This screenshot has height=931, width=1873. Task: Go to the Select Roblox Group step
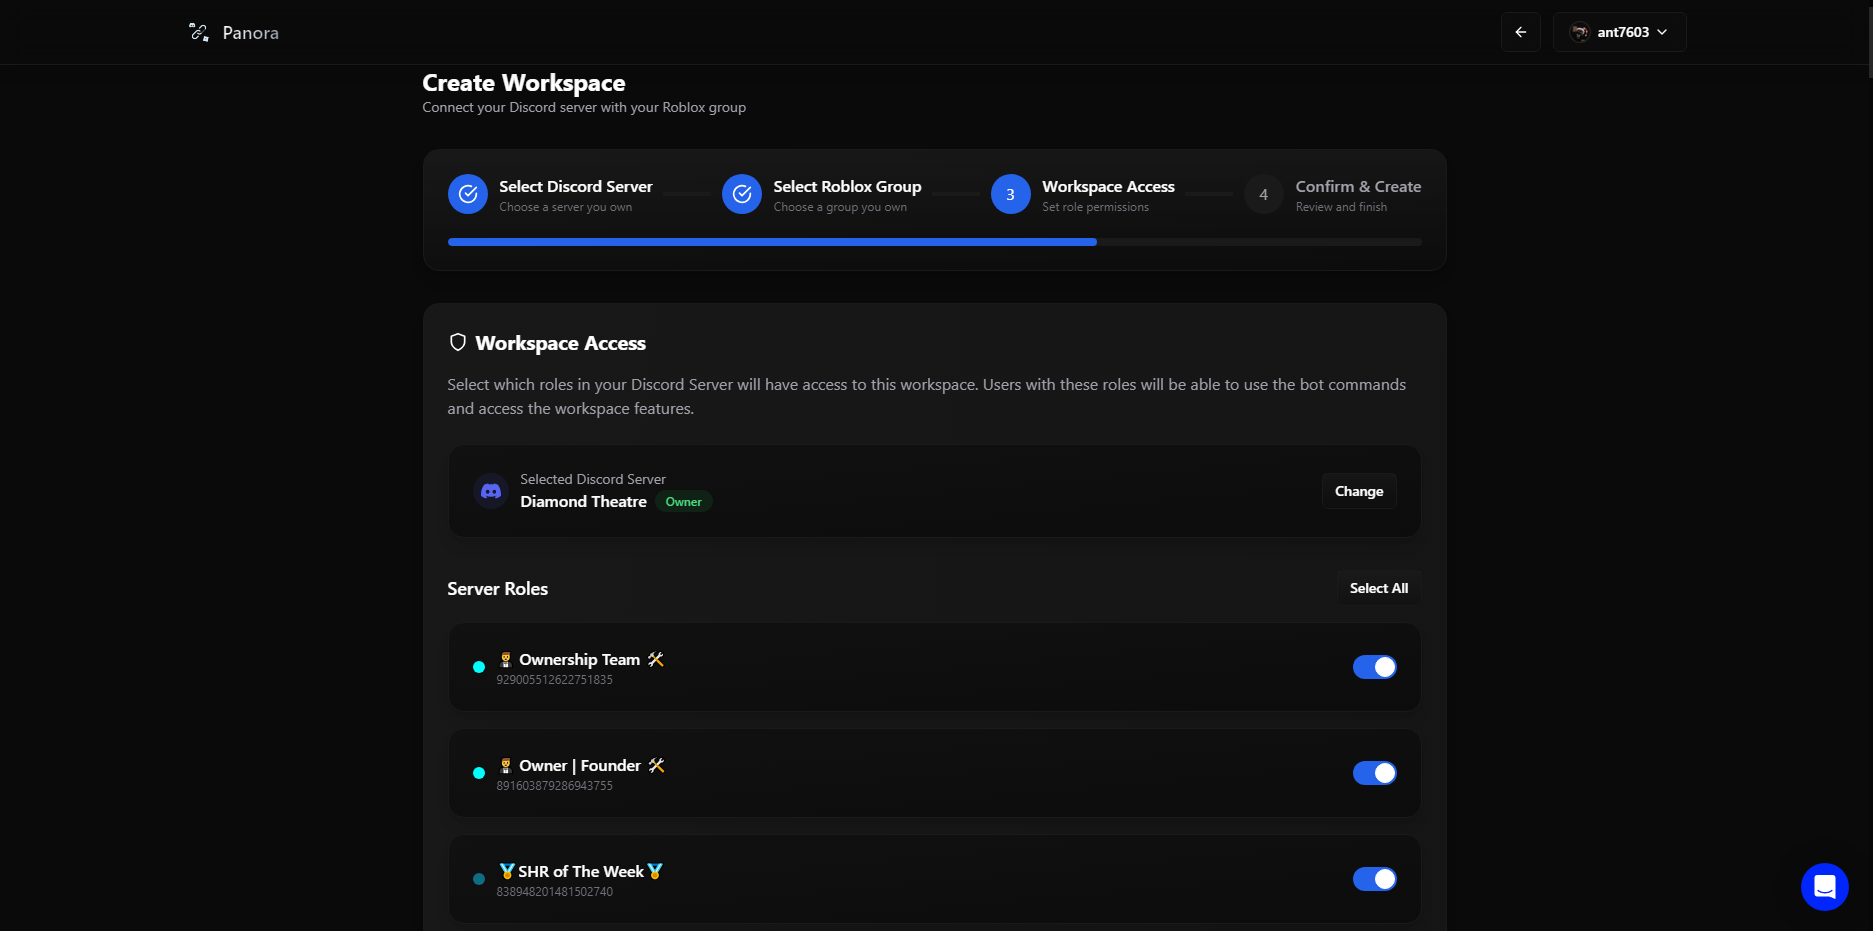click(847, 187)
